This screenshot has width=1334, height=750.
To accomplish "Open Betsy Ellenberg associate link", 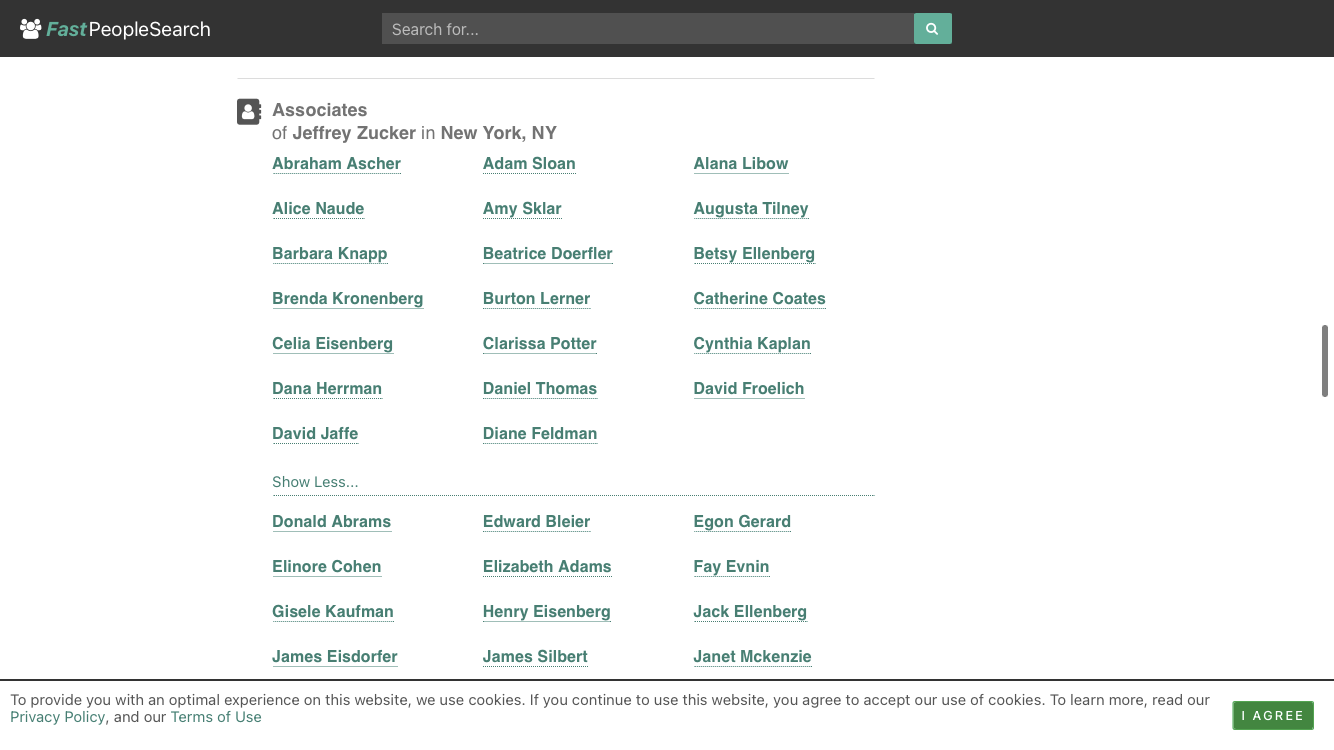I will (x=754, y=253).
